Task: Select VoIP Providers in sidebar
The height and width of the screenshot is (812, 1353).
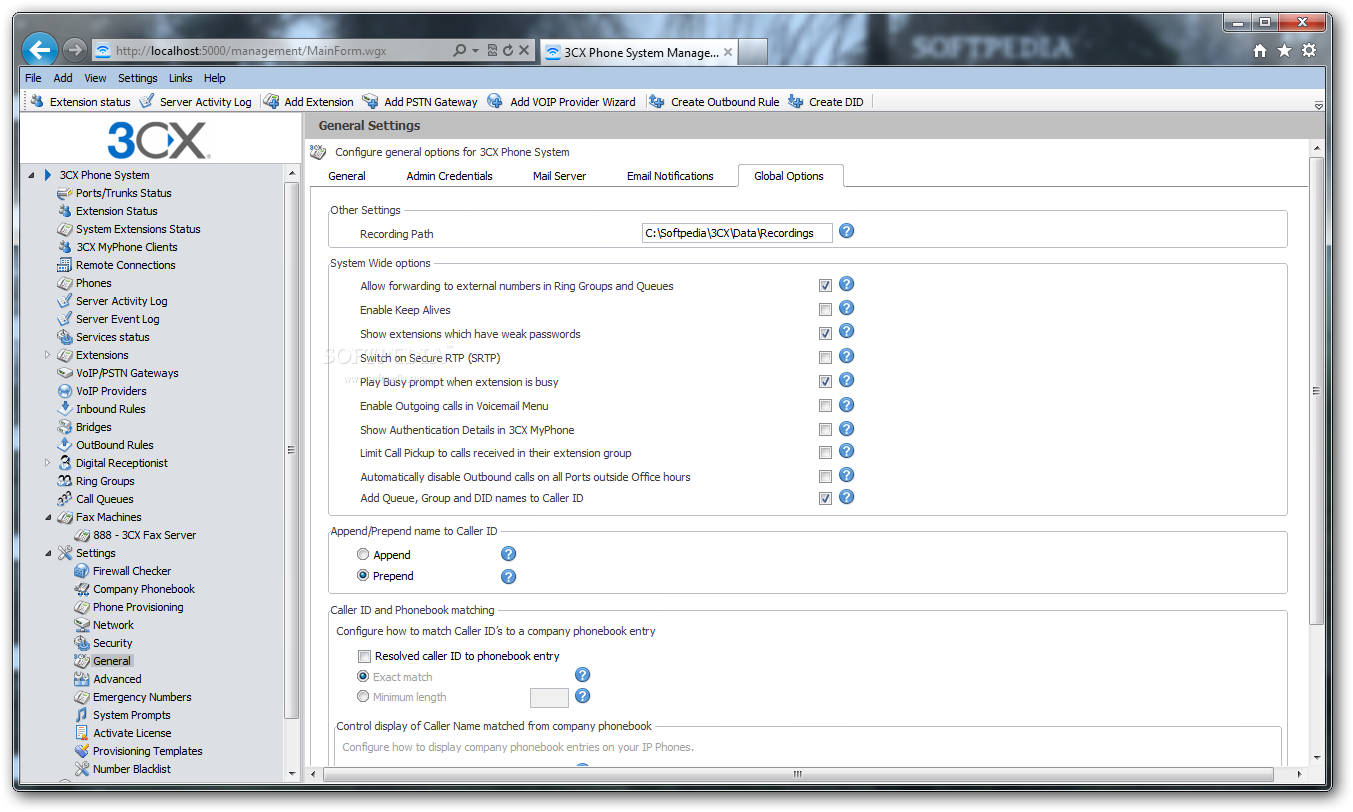Action: tap(111, 391)
